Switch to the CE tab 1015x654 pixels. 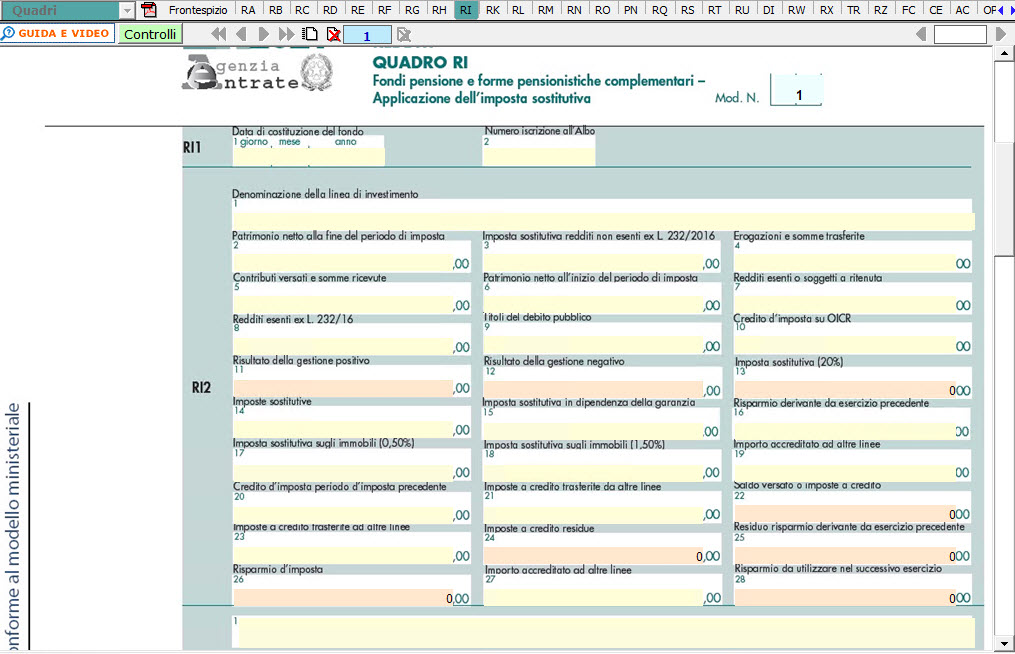tap(936, 10)
